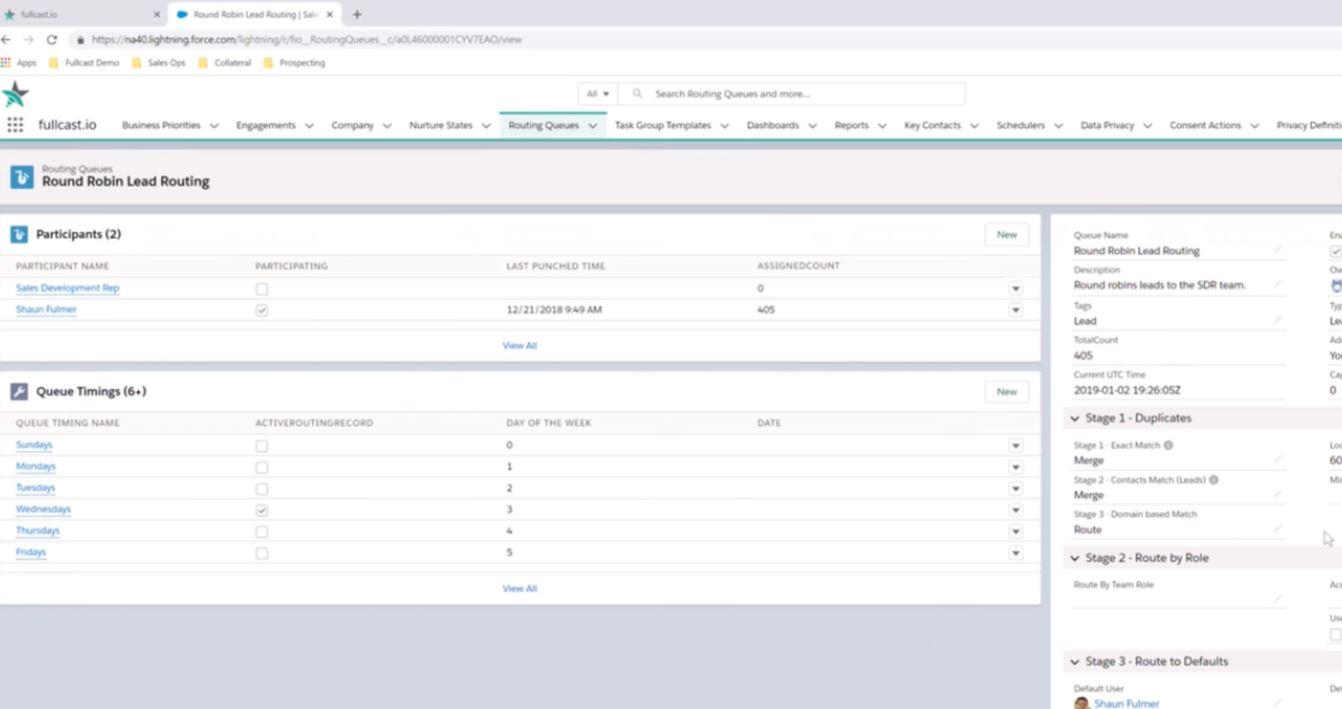Click New button in Participants section
1342x709 pixels.
(x=1006, y=234)
